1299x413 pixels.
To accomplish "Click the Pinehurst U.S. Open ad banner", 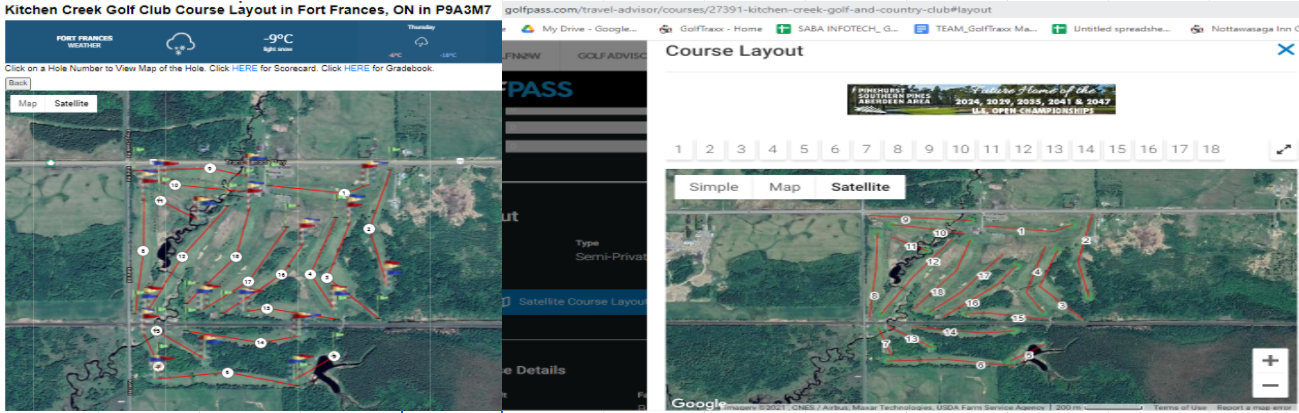I will tap(980, 99).
